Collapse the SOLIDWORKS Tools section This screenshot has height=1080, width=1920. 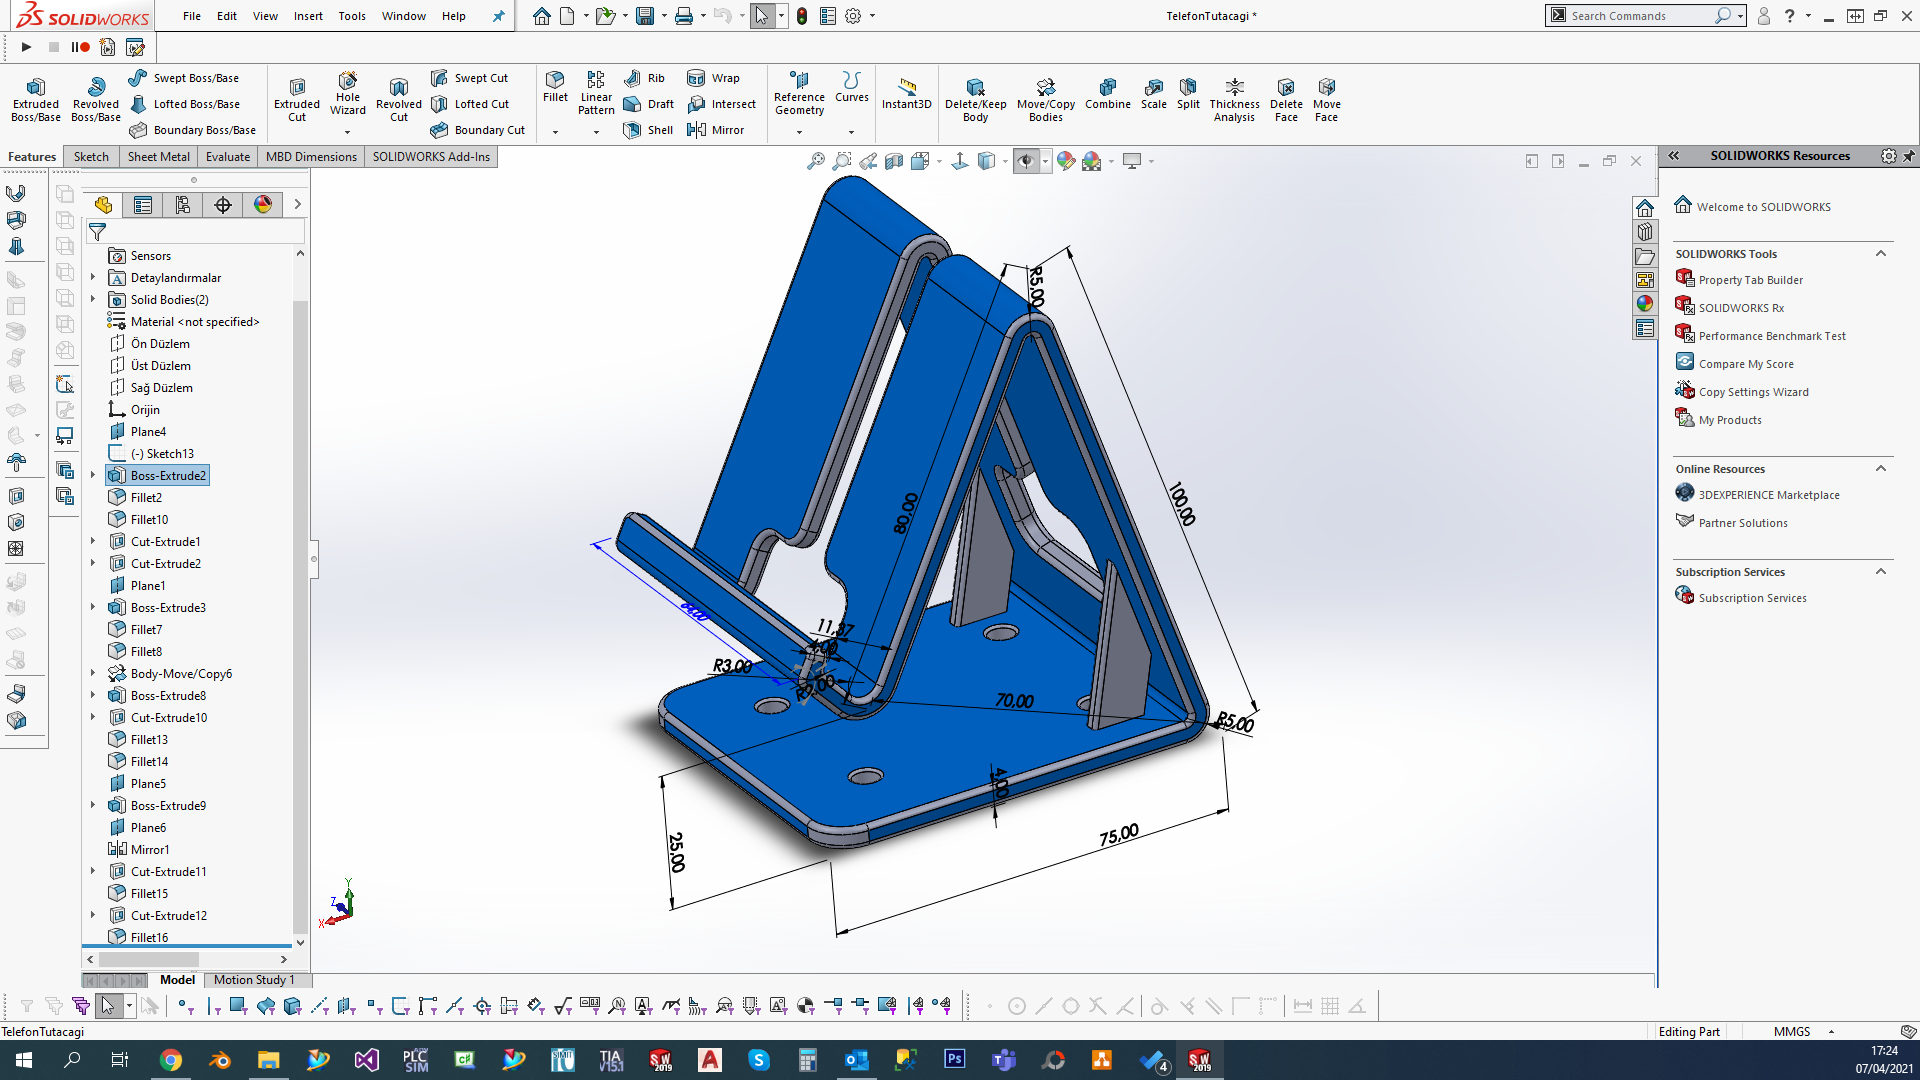[x=1880, y=254]
